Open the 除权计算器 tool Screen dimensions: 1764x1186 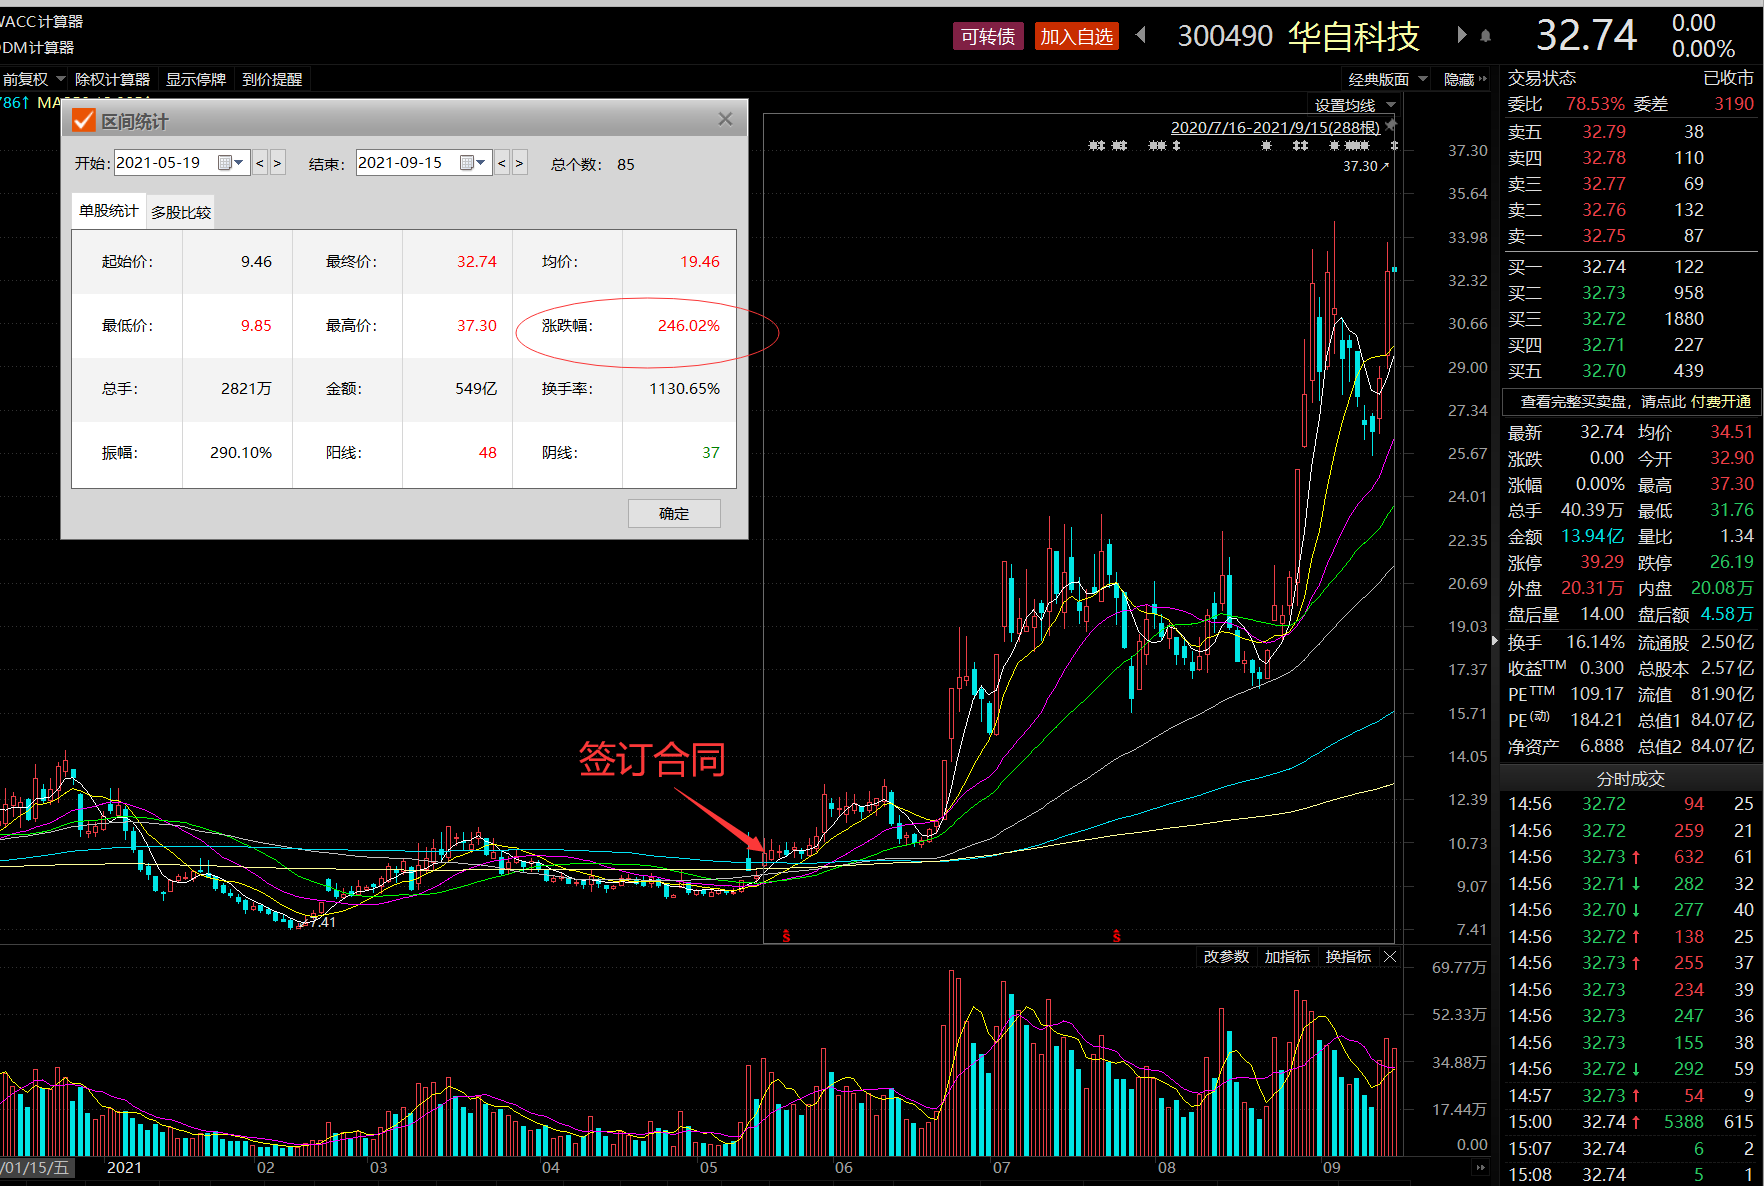112,79
